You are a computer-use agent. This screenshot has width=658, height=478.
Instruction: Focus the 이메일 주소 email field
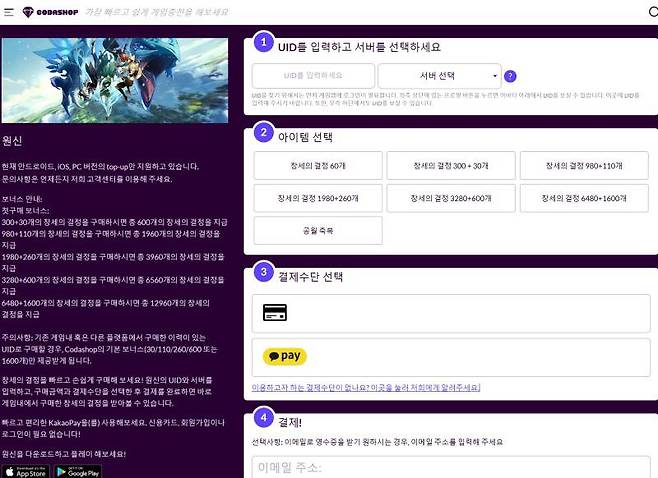tap(451, 467)
